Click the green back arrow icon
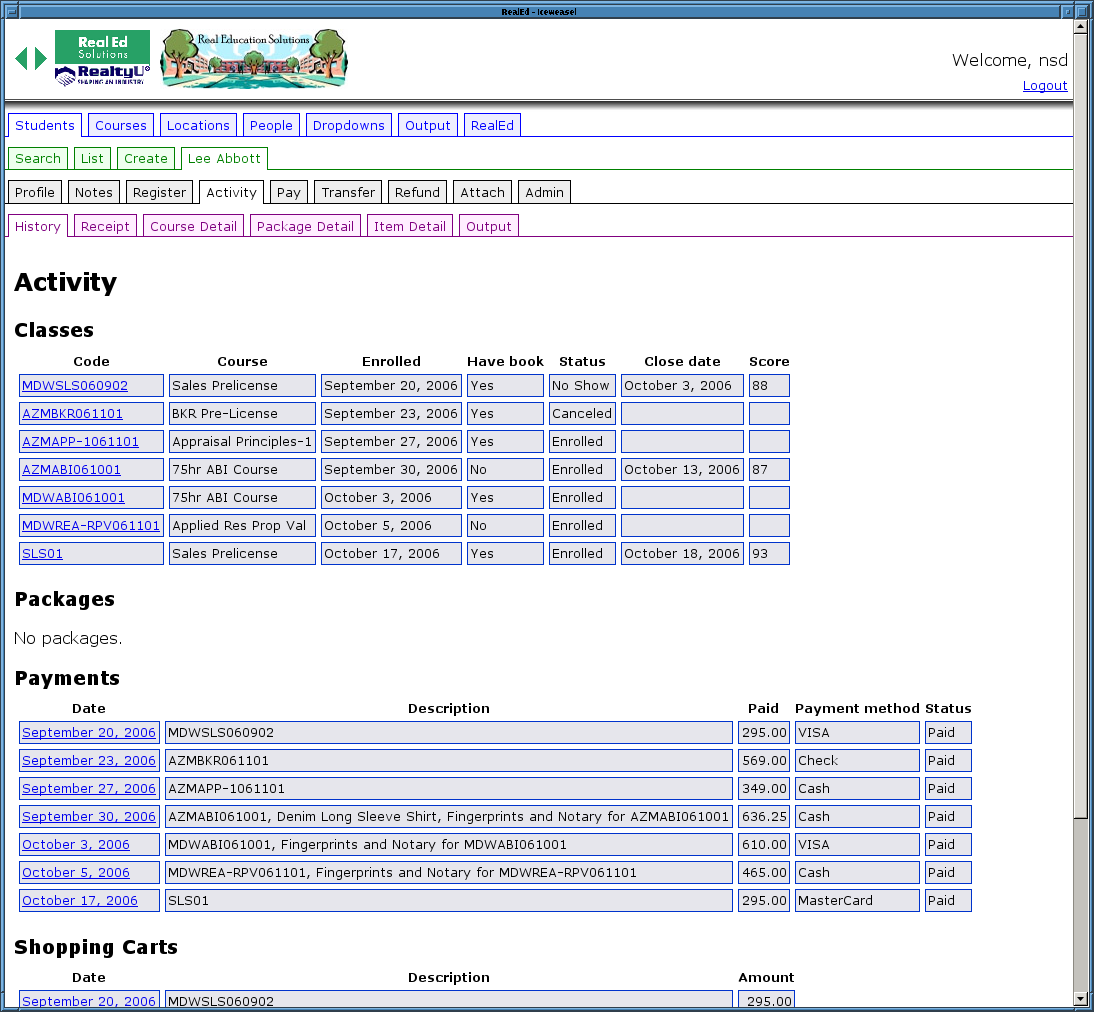The width and height of the screenshot is (1094, 1012). pos(21,59)
